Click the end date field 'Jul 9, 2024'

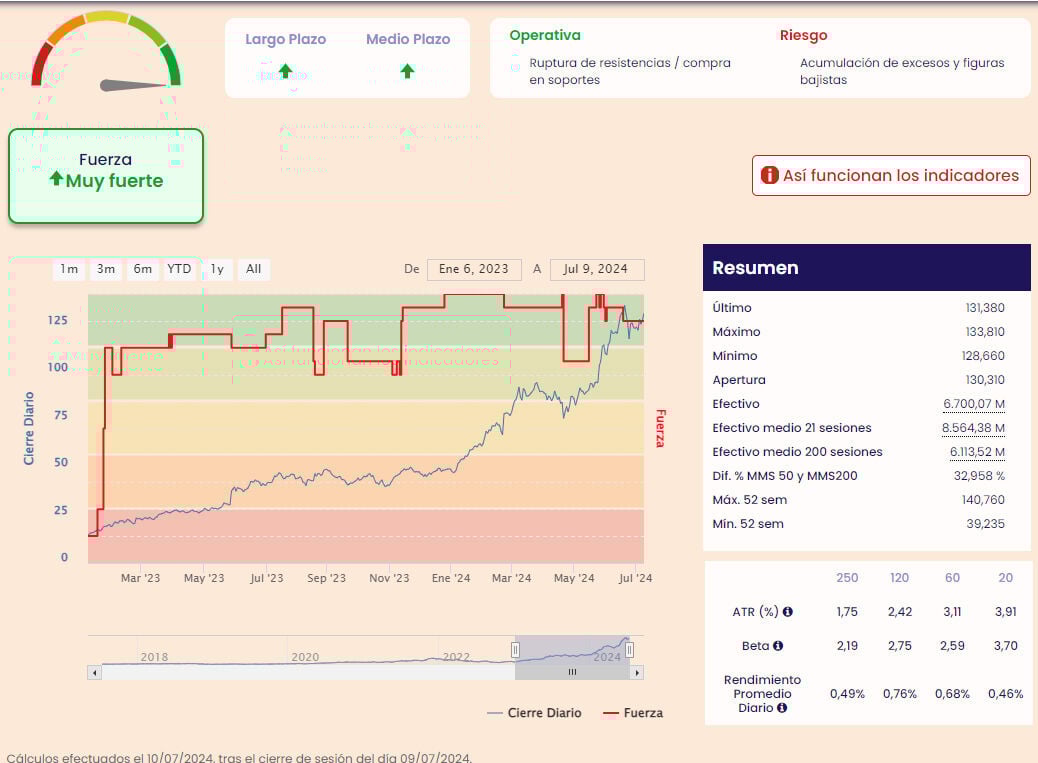[x=597, y=269]
